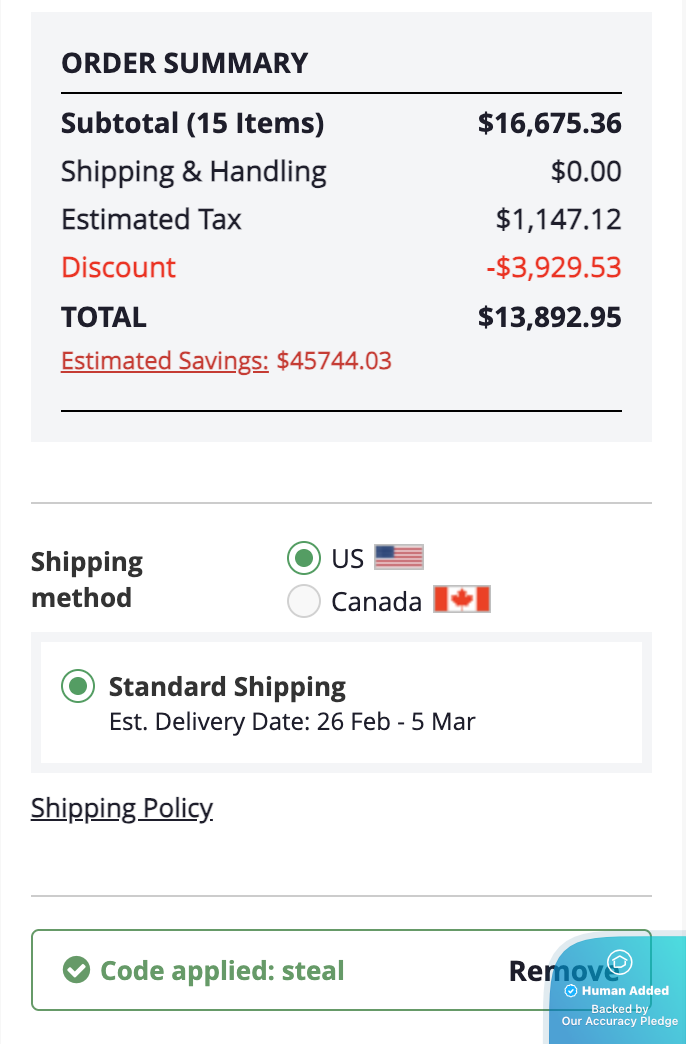Select US as the shipping country
This screenshot has height=1044, width=686.
point(303,558)
